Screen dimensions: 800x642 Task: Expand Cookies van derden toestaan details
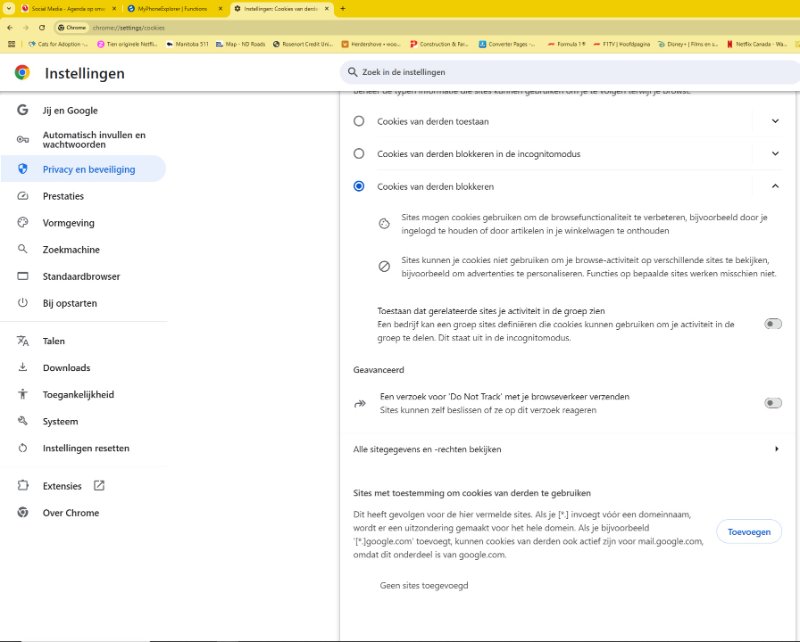[x=775, y=121]
